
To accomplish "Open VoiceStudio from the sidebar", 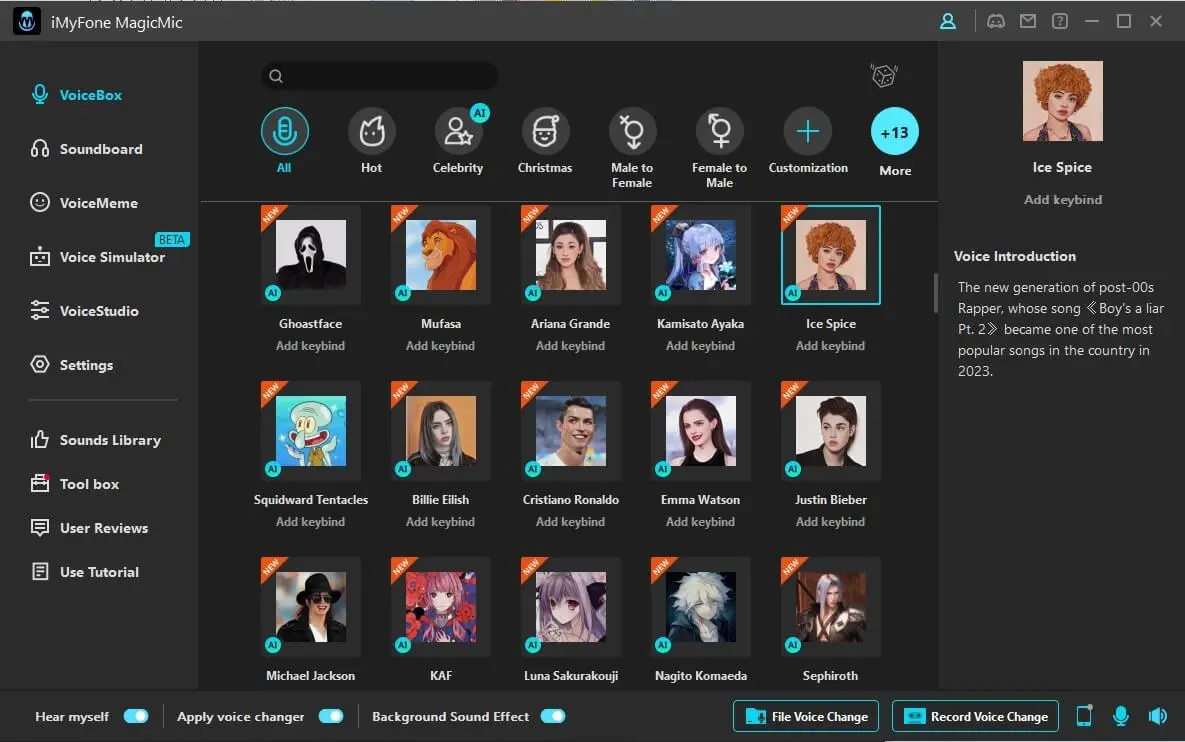I will tap(84, 311).
